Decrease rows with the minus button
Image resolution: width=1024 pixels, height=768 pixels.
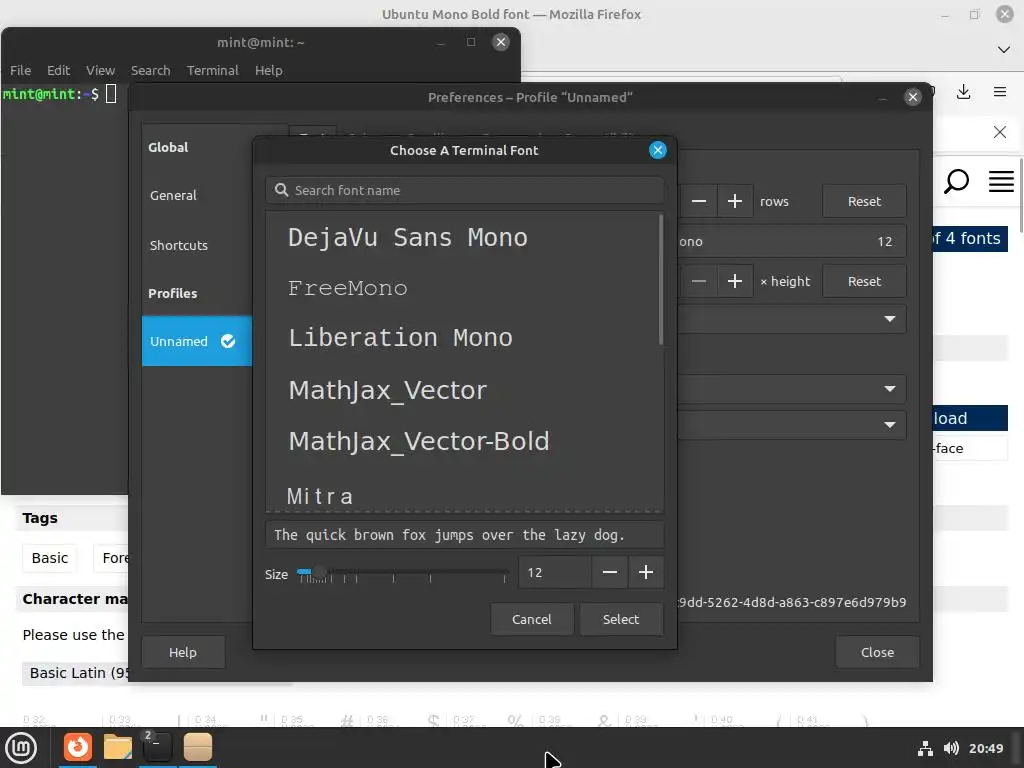coord(699,201)
